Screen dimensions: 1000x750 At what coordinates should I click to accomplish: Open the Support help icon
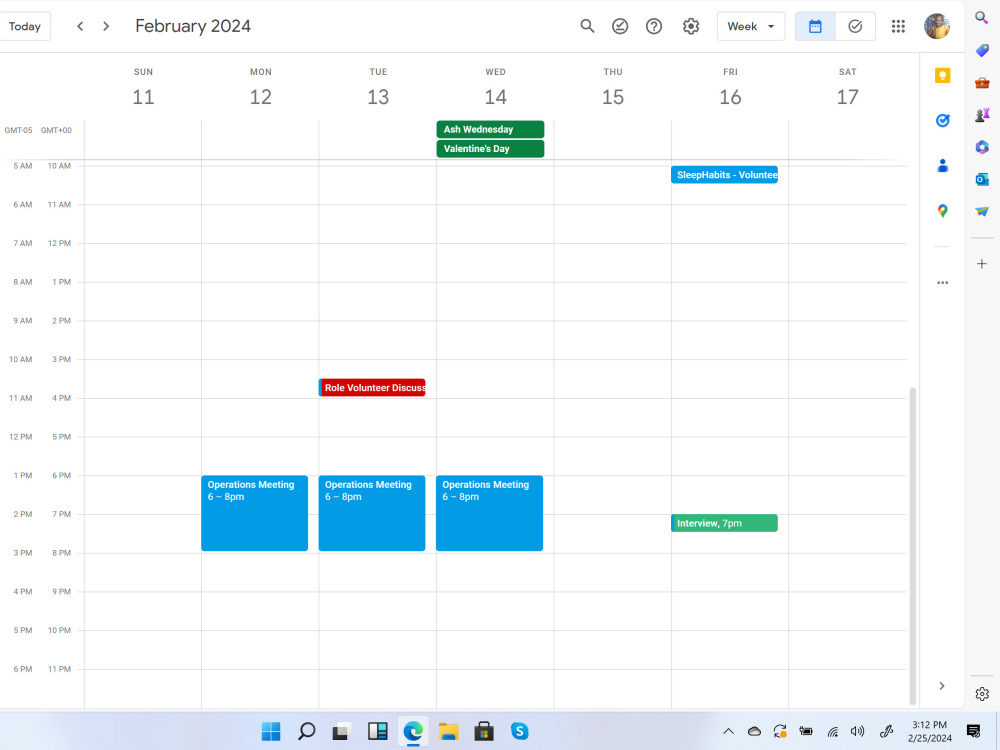tap(654, 26)
